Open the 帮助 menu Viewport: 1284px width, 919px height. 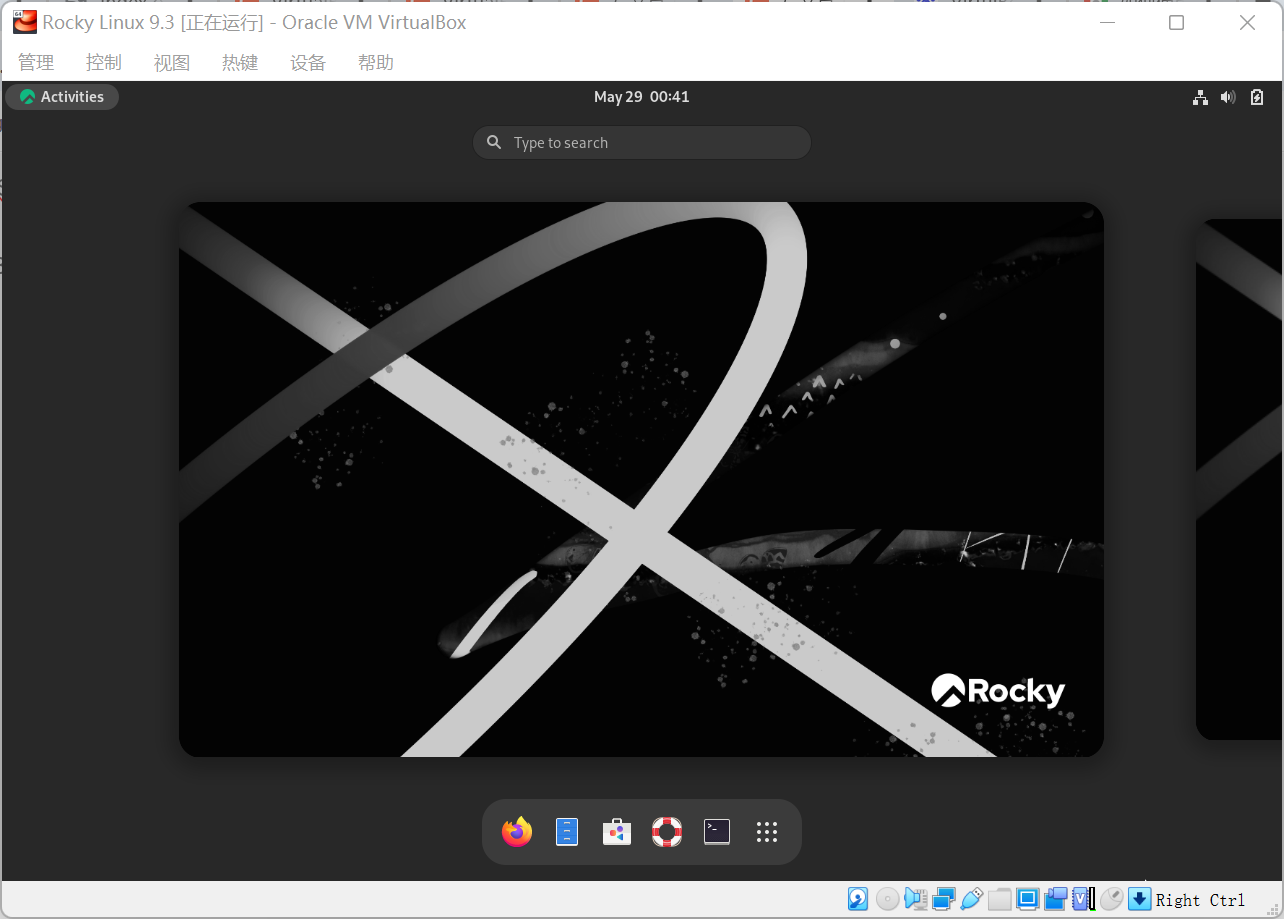pyautogui.click(x=376, y=63)
